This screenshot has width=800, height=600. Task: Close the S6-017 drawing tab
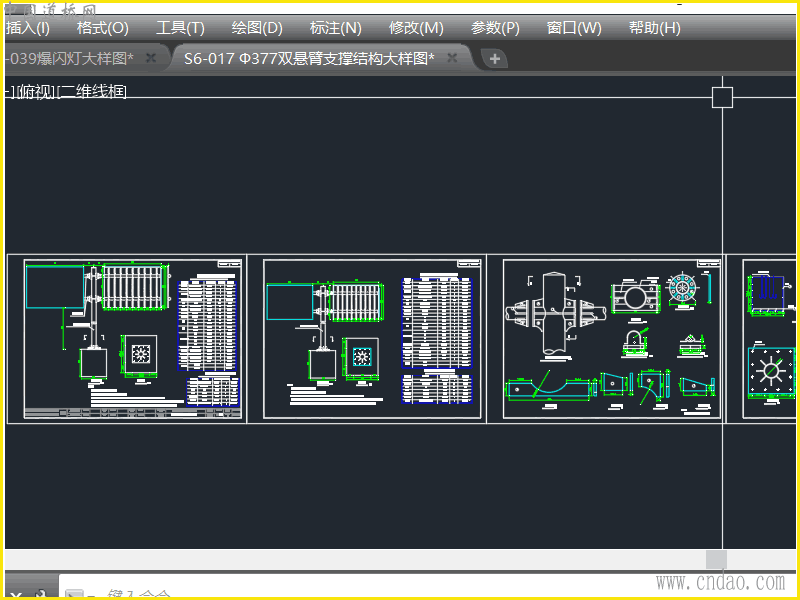click(452, 58)
